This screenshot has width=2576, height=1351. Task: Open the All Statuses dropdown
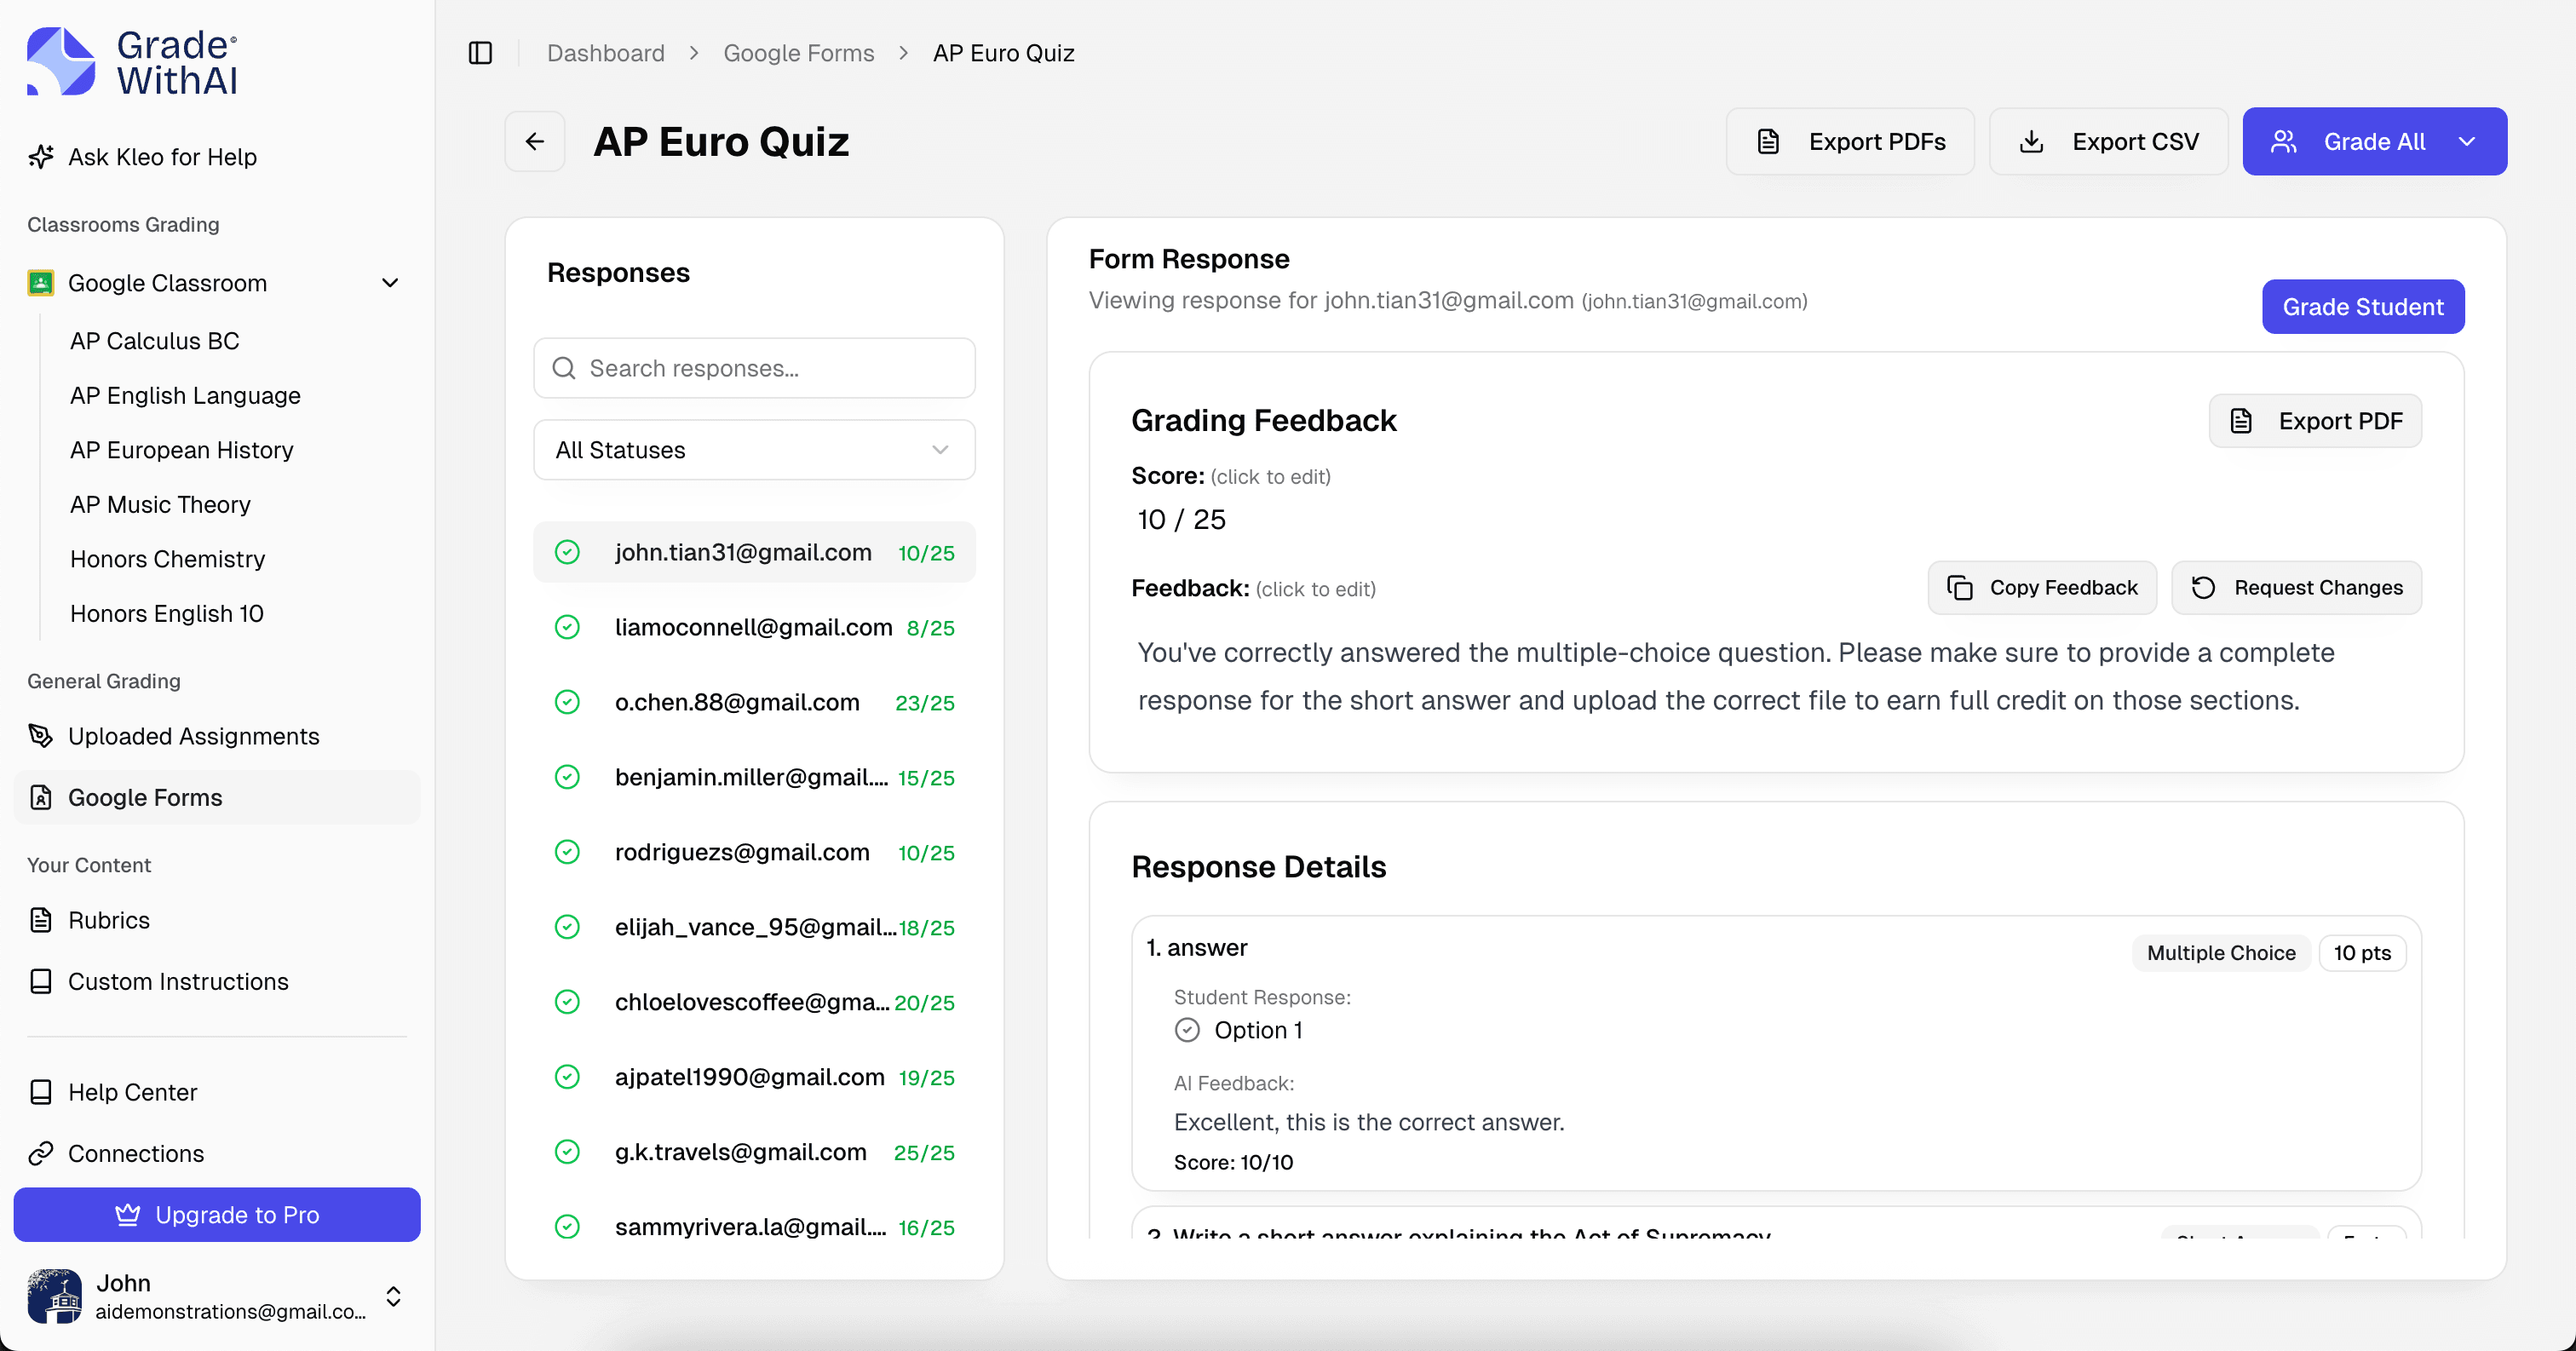coord(754,450)
